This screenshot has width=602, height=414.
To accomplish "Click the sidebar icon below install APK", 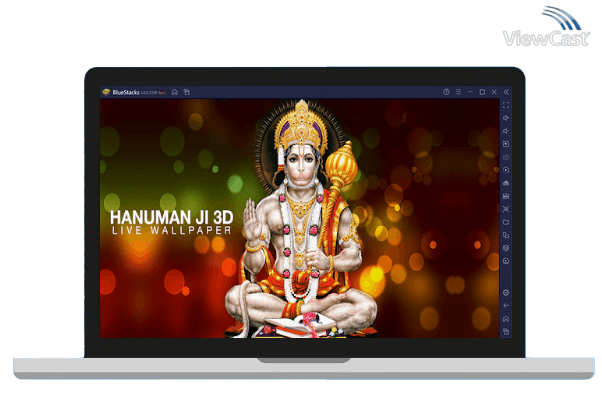I will (506, 196).
